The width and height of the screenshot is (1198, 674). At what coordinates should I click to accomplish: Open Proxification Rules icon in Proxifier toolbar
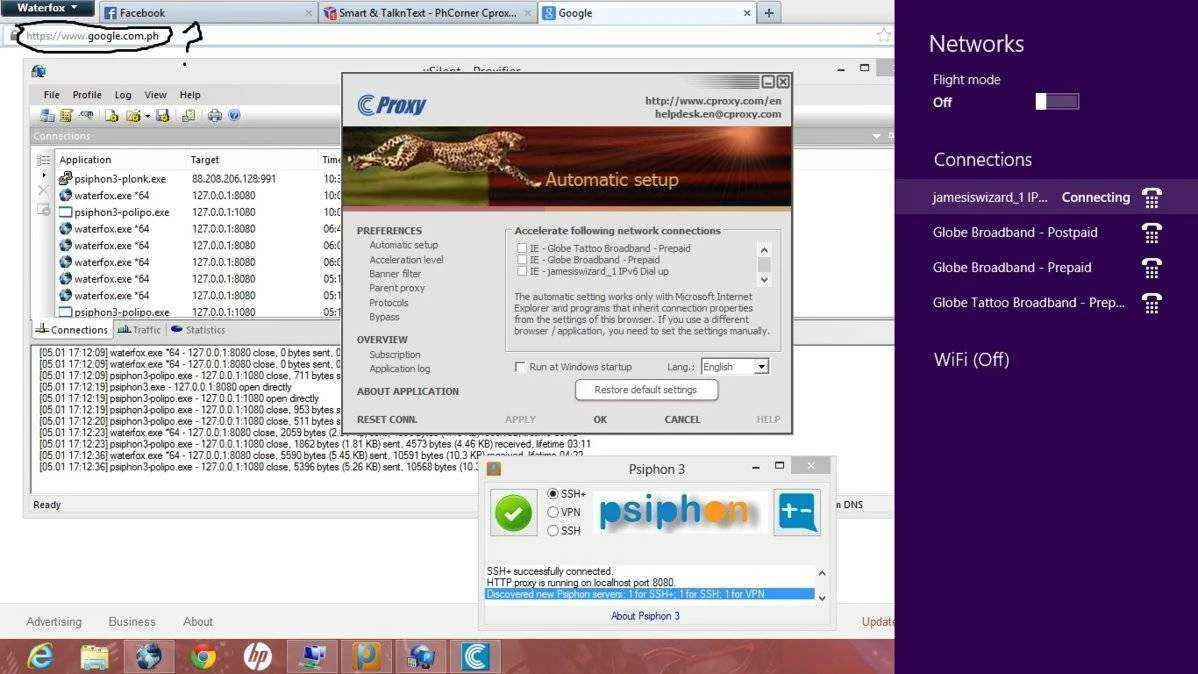(x=66, y=116)
